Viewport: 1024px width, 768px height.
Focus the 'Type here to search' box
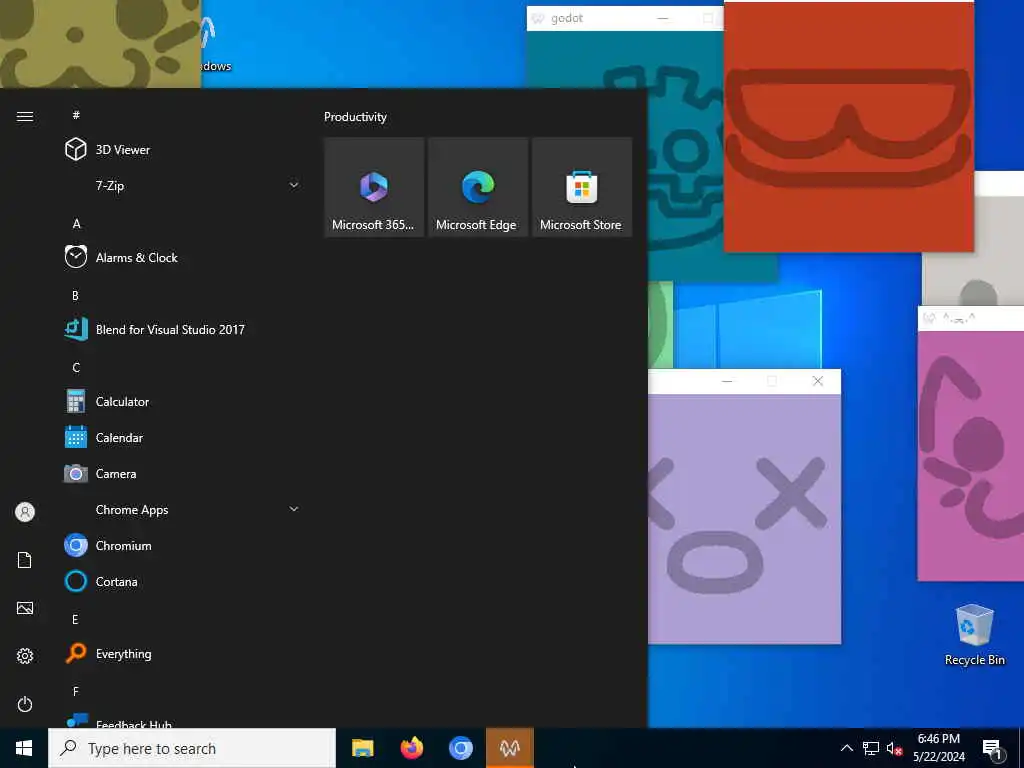[x=192, y=748]
